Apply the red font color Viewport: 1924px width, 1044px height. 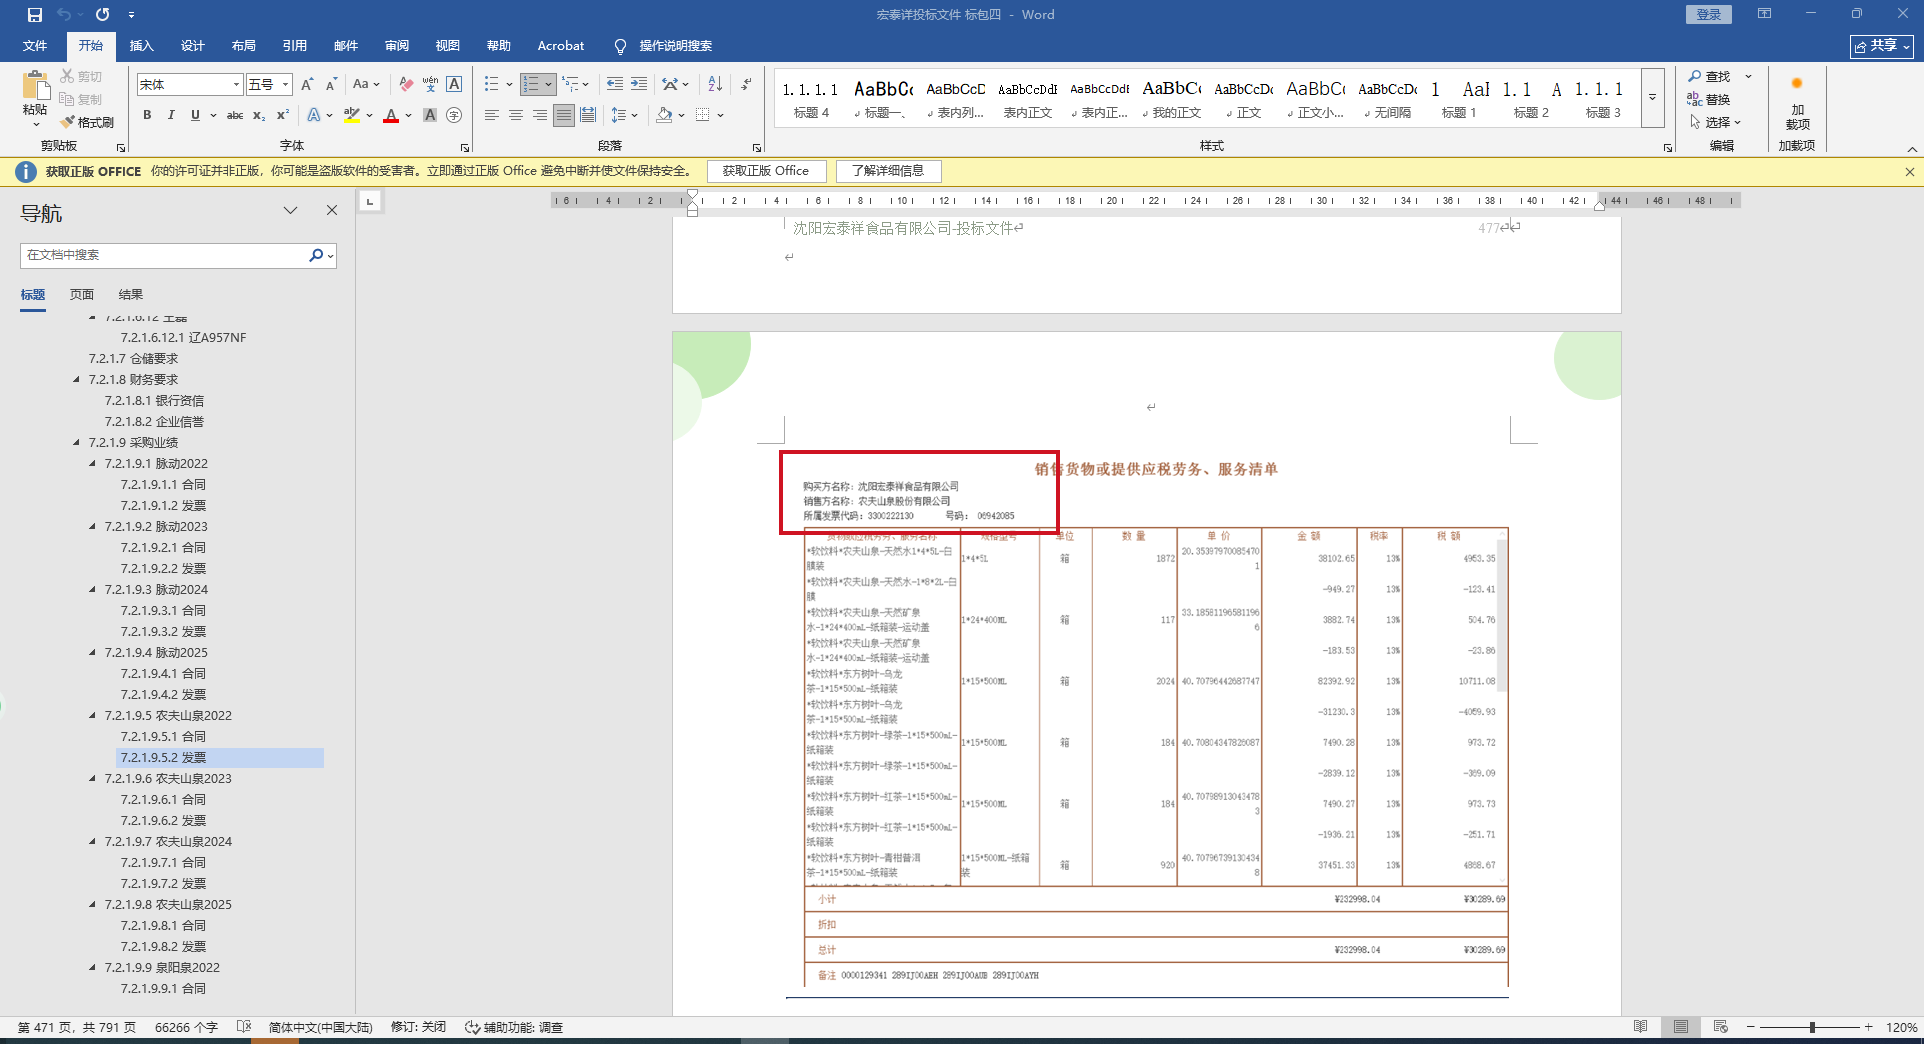click(391, 115)
